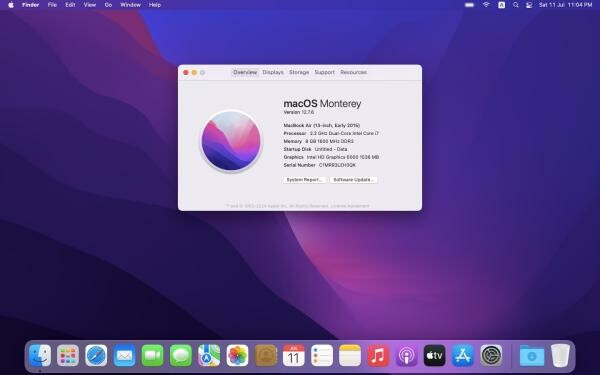Click the MacBook Air model line
The image size is (600, 375).
pos(322,126)
